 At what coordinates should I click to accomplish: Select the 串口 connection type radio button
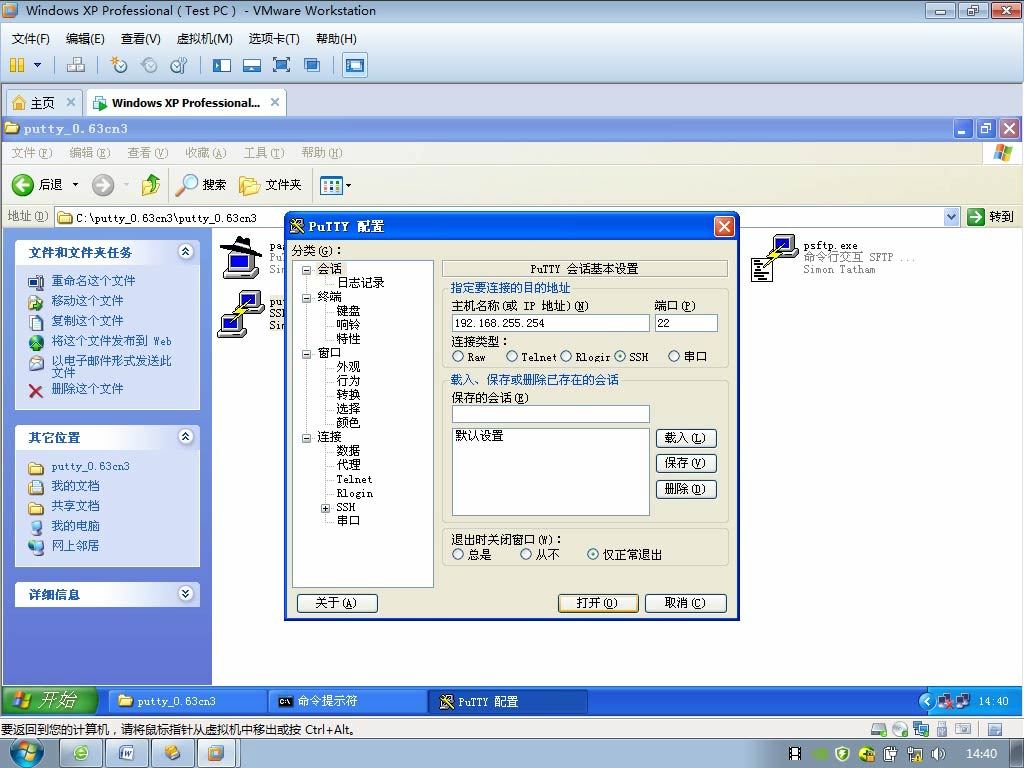click(x=675, y=357)
